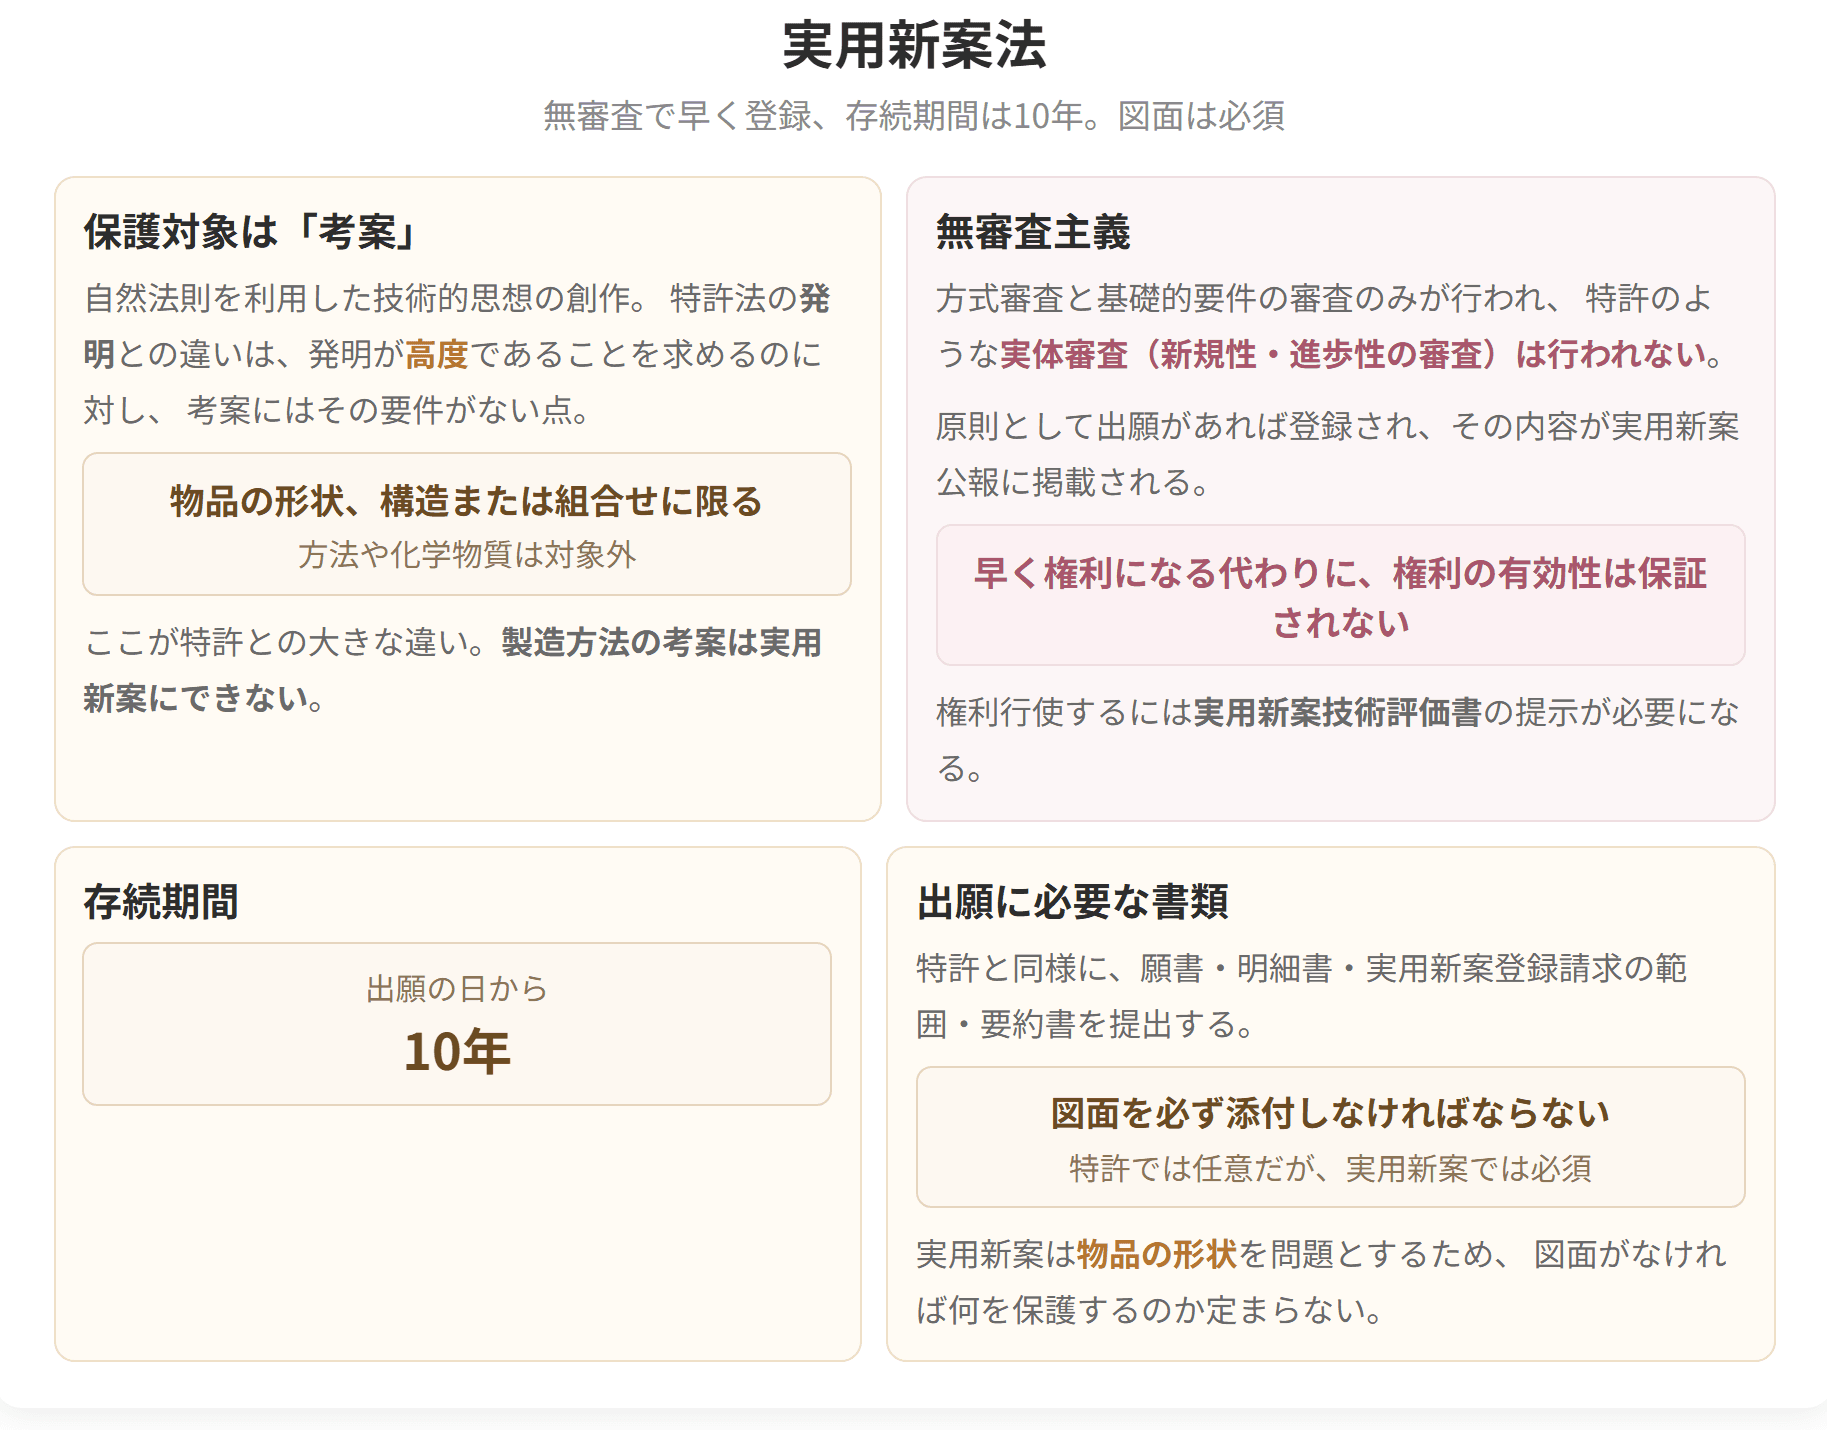Click the text 公報に掲載される
Image resolution: width=1827 pixels, height=1430 pixels.
pos(1073,482)
